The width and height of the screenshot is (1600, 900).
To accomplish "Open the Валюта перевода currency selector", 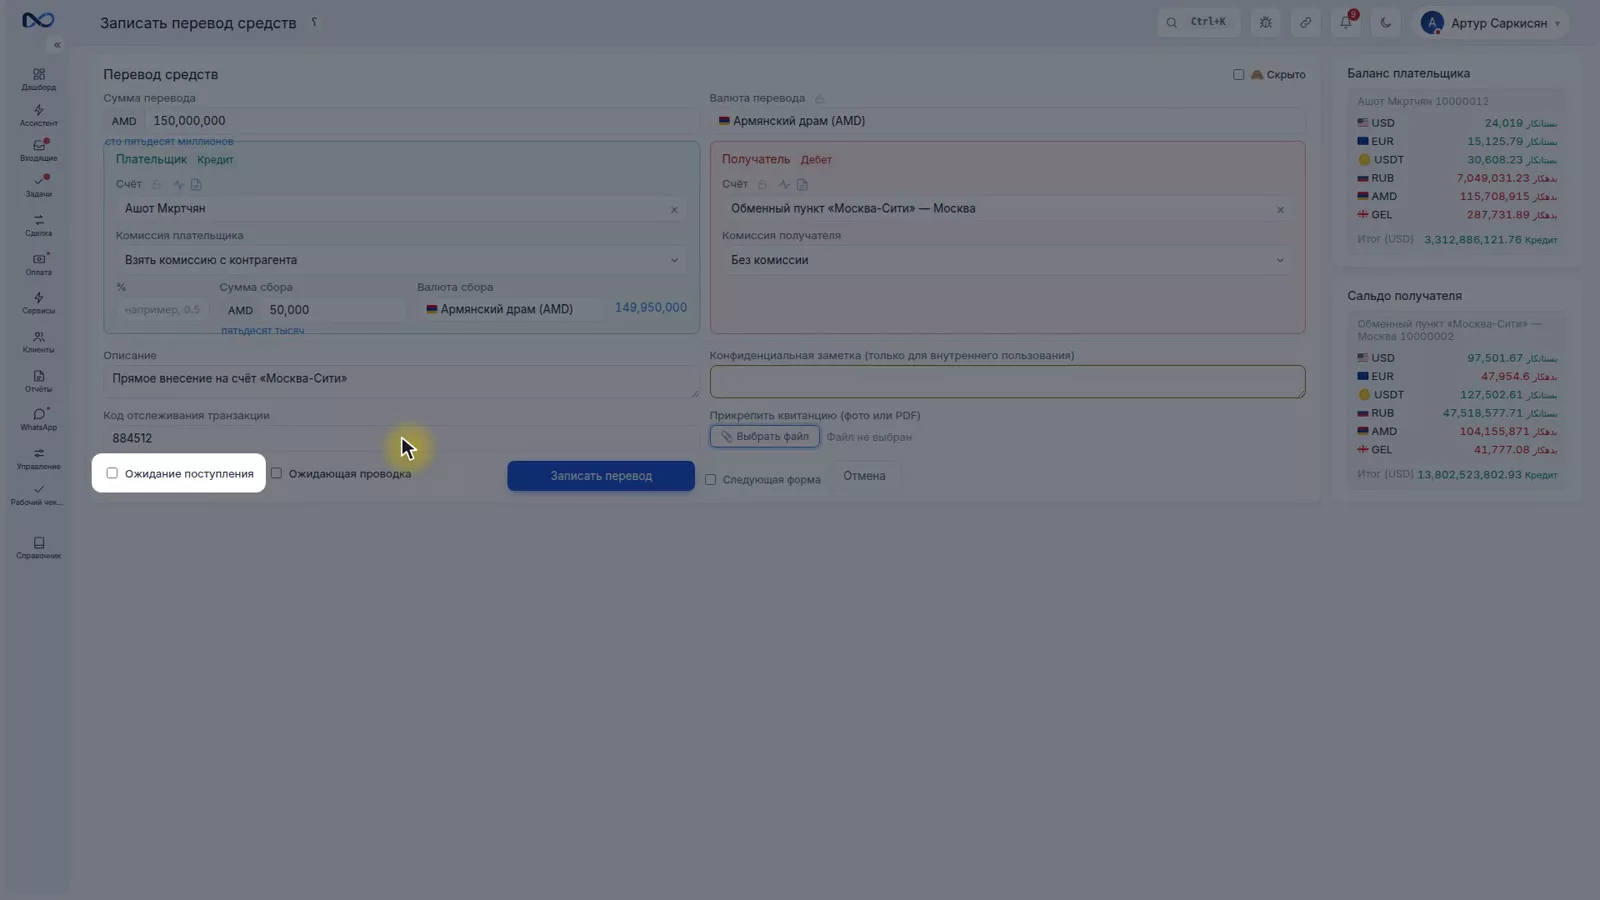I will (1007, 121).
